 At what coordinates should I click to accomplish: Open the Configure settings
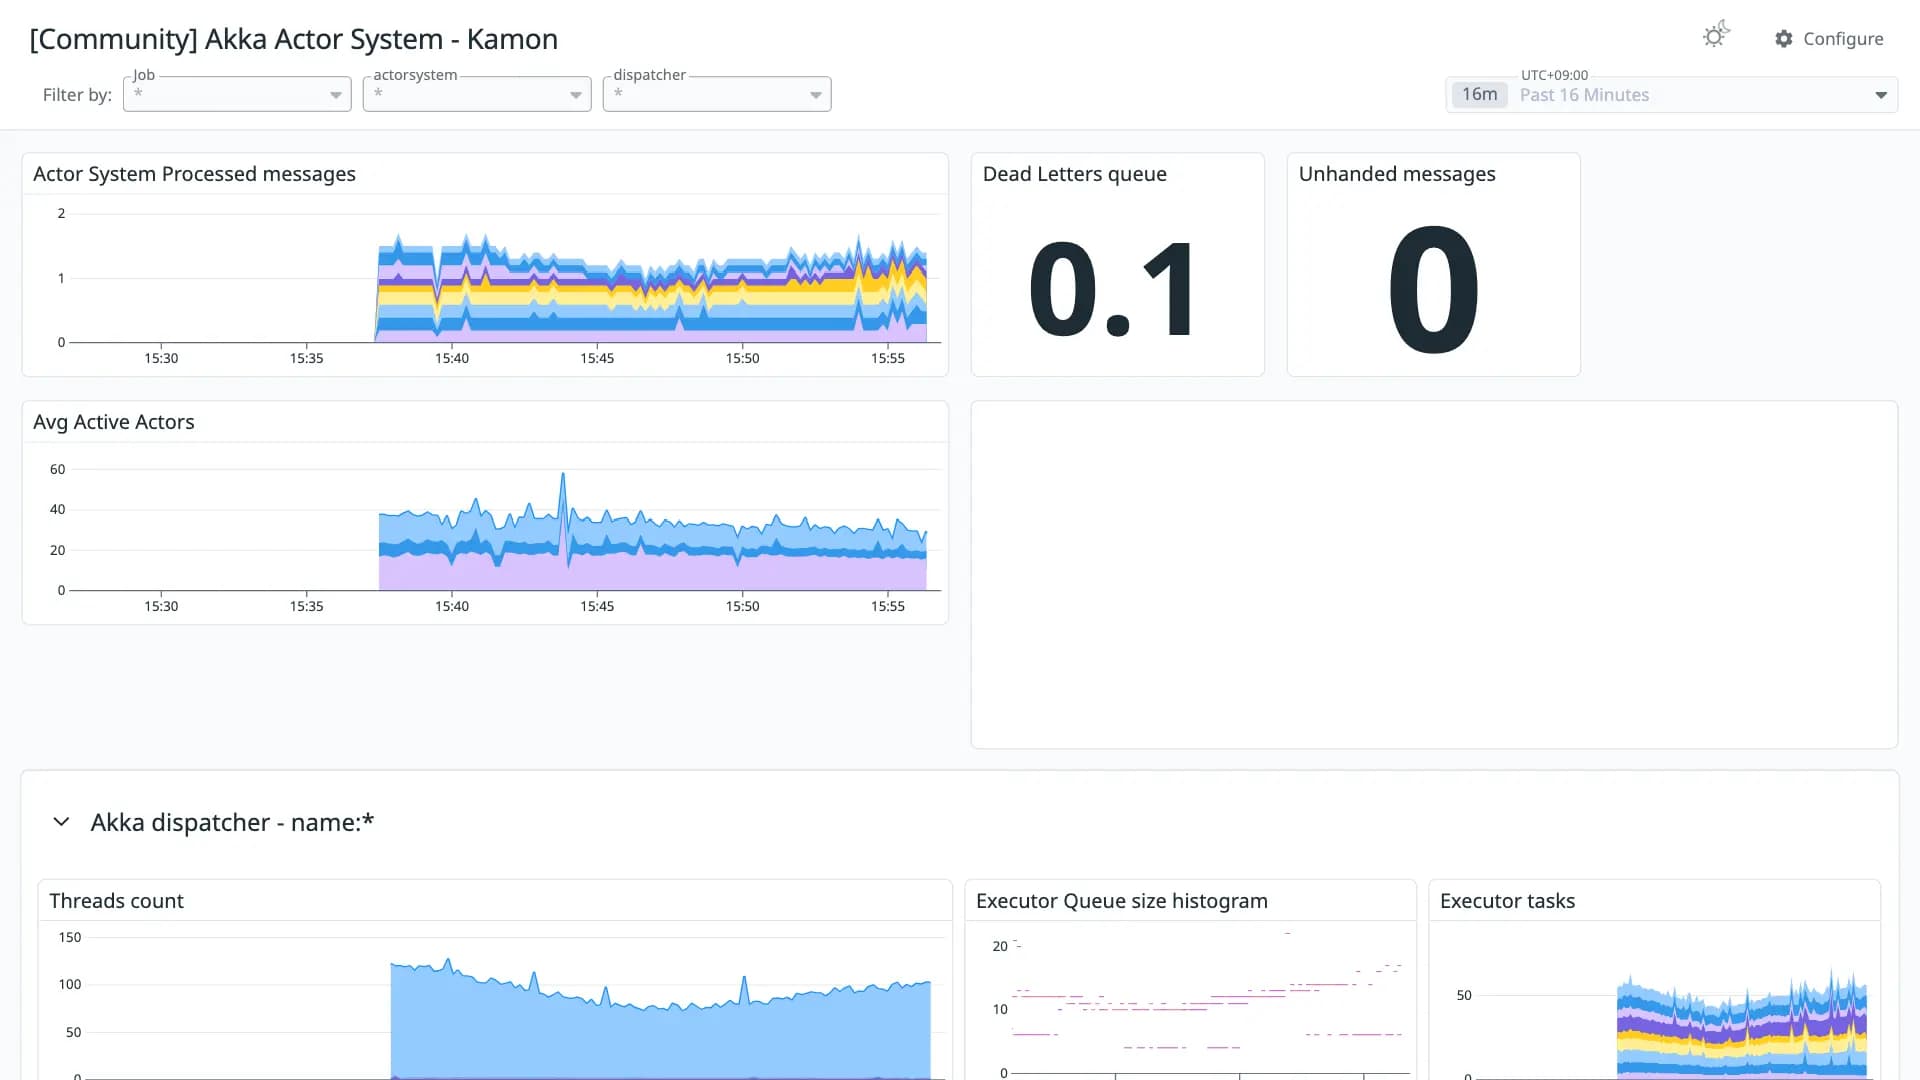click(x=1829, y=39)
